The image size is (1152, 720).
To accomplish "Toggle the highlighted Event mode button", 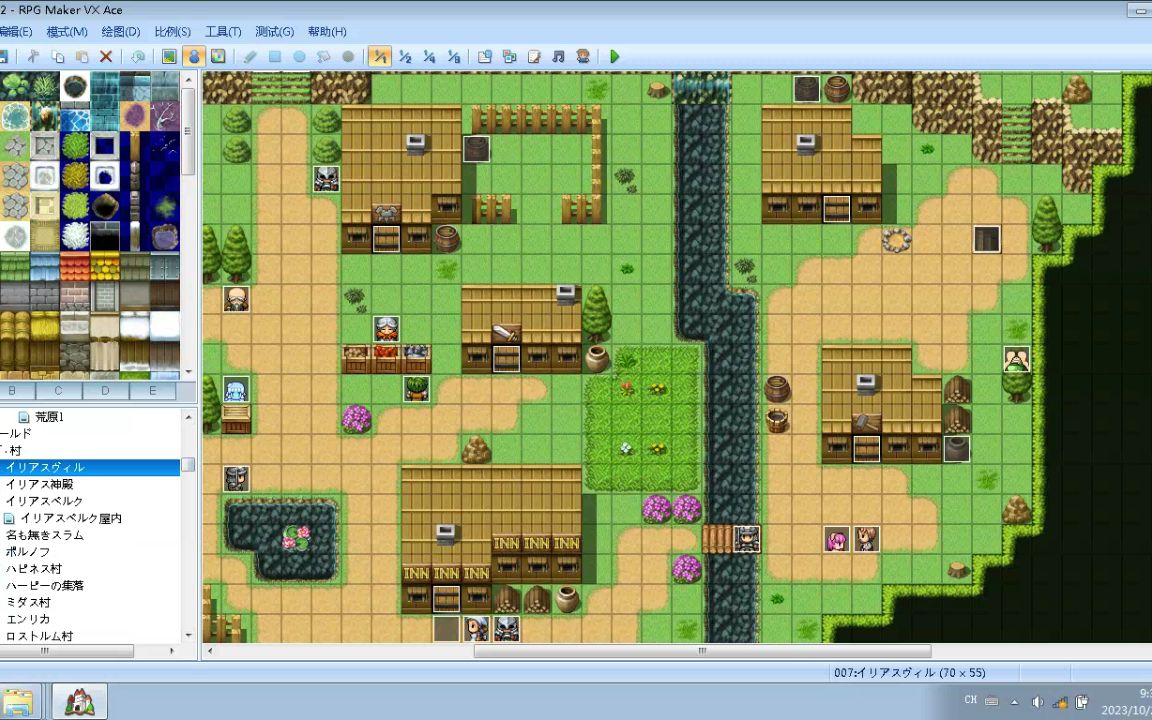I will click(194, 57).
